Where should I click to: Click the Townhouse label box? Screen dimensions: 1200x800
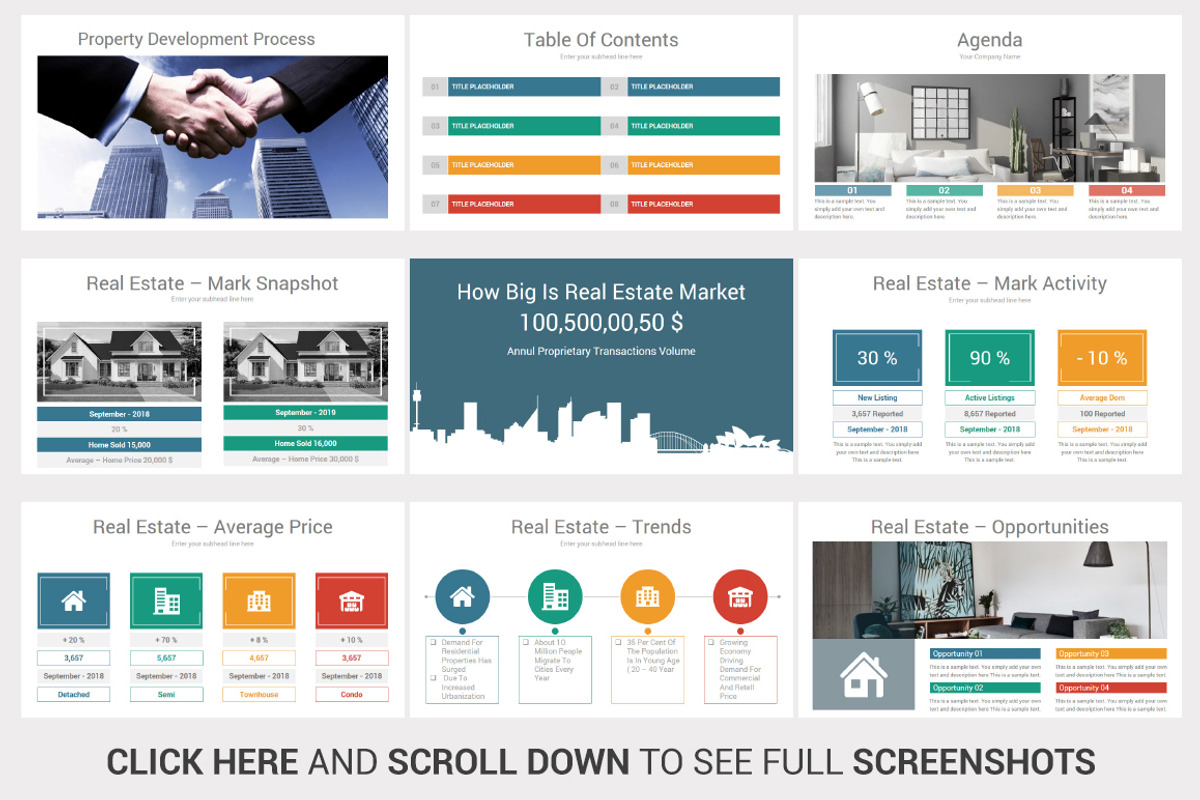pos(258,694)
